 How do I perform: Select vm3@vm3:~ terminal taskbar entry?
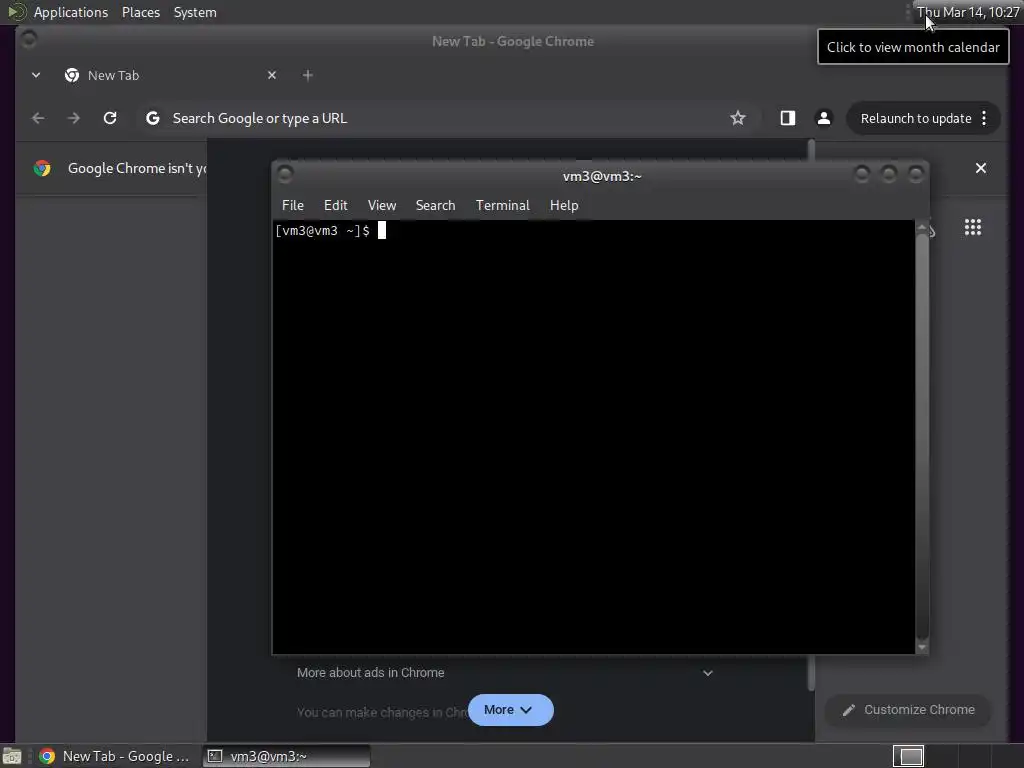pos(286,756)
